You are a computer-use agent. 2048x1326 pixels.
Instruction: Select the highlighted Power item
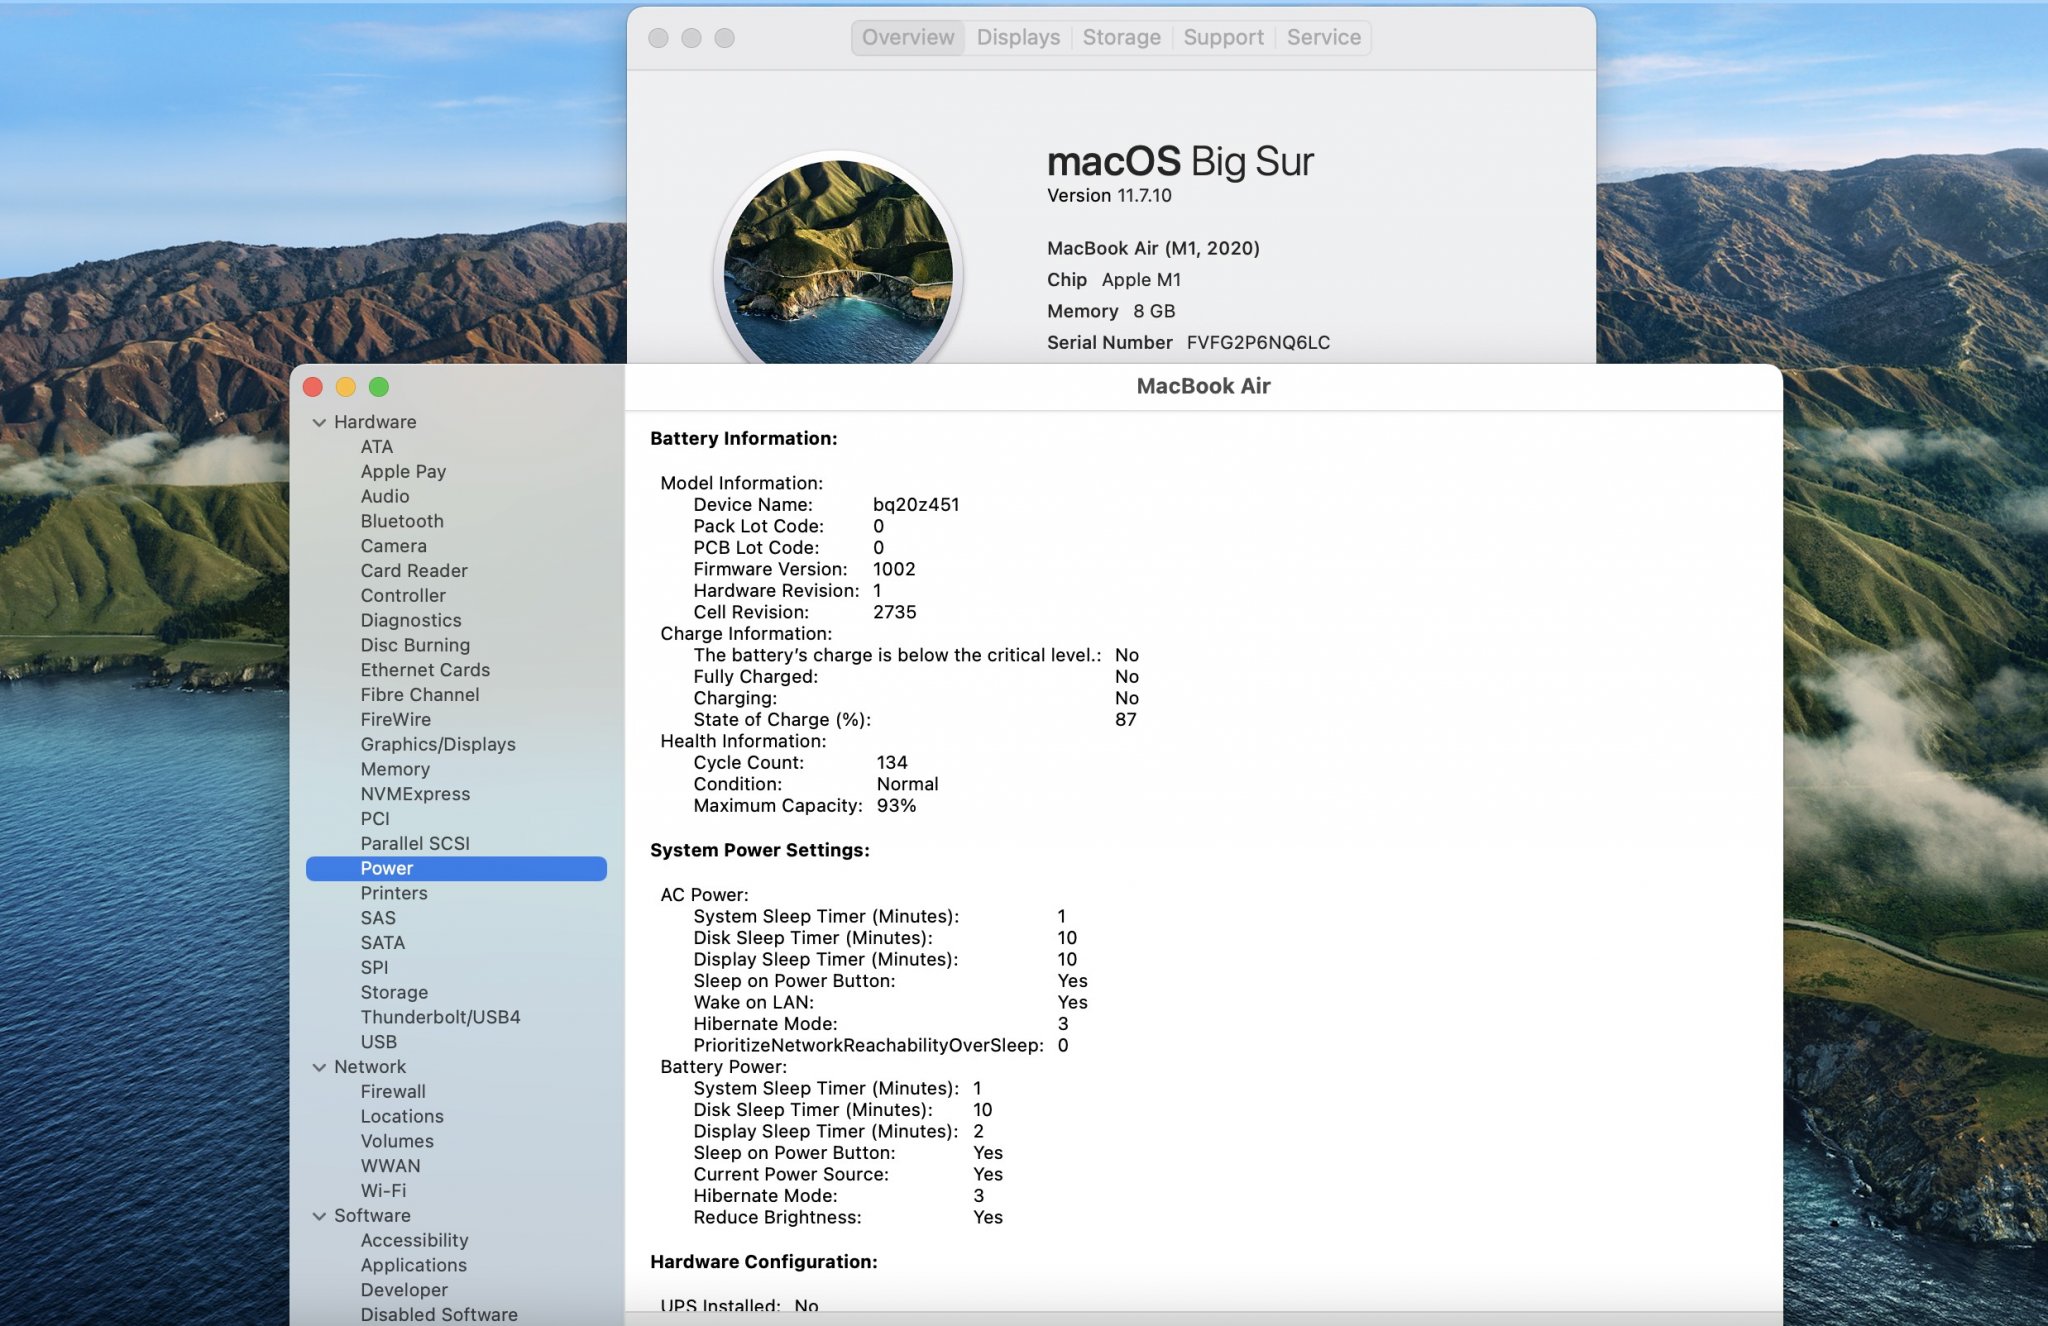point(387,868)
